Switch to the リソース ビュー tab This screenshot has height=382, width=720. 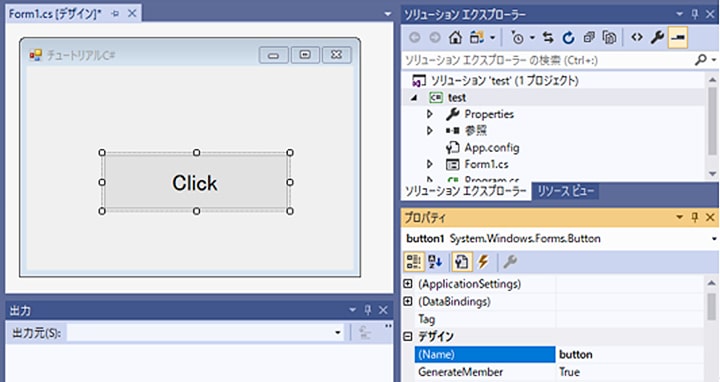(565, 191)
